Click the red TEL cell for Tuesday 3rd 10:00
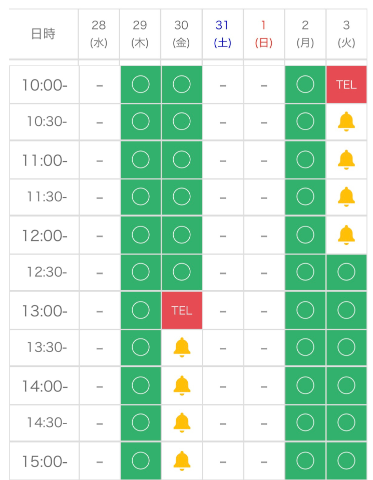Screen dimensions: 373x480 (x=346, y=84)
